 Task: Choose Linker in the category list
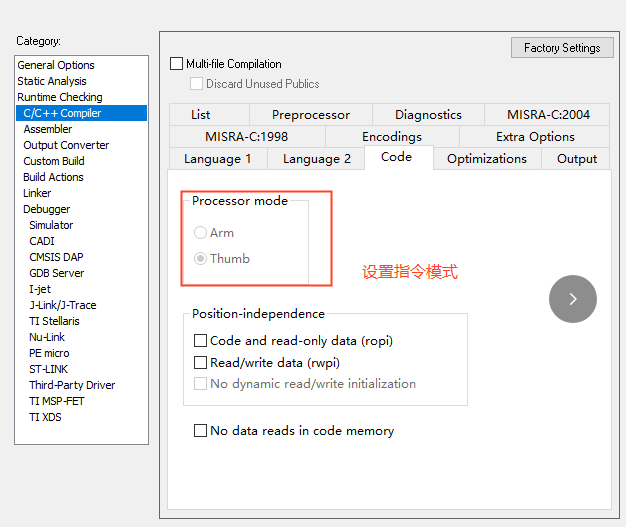[37, 193]
